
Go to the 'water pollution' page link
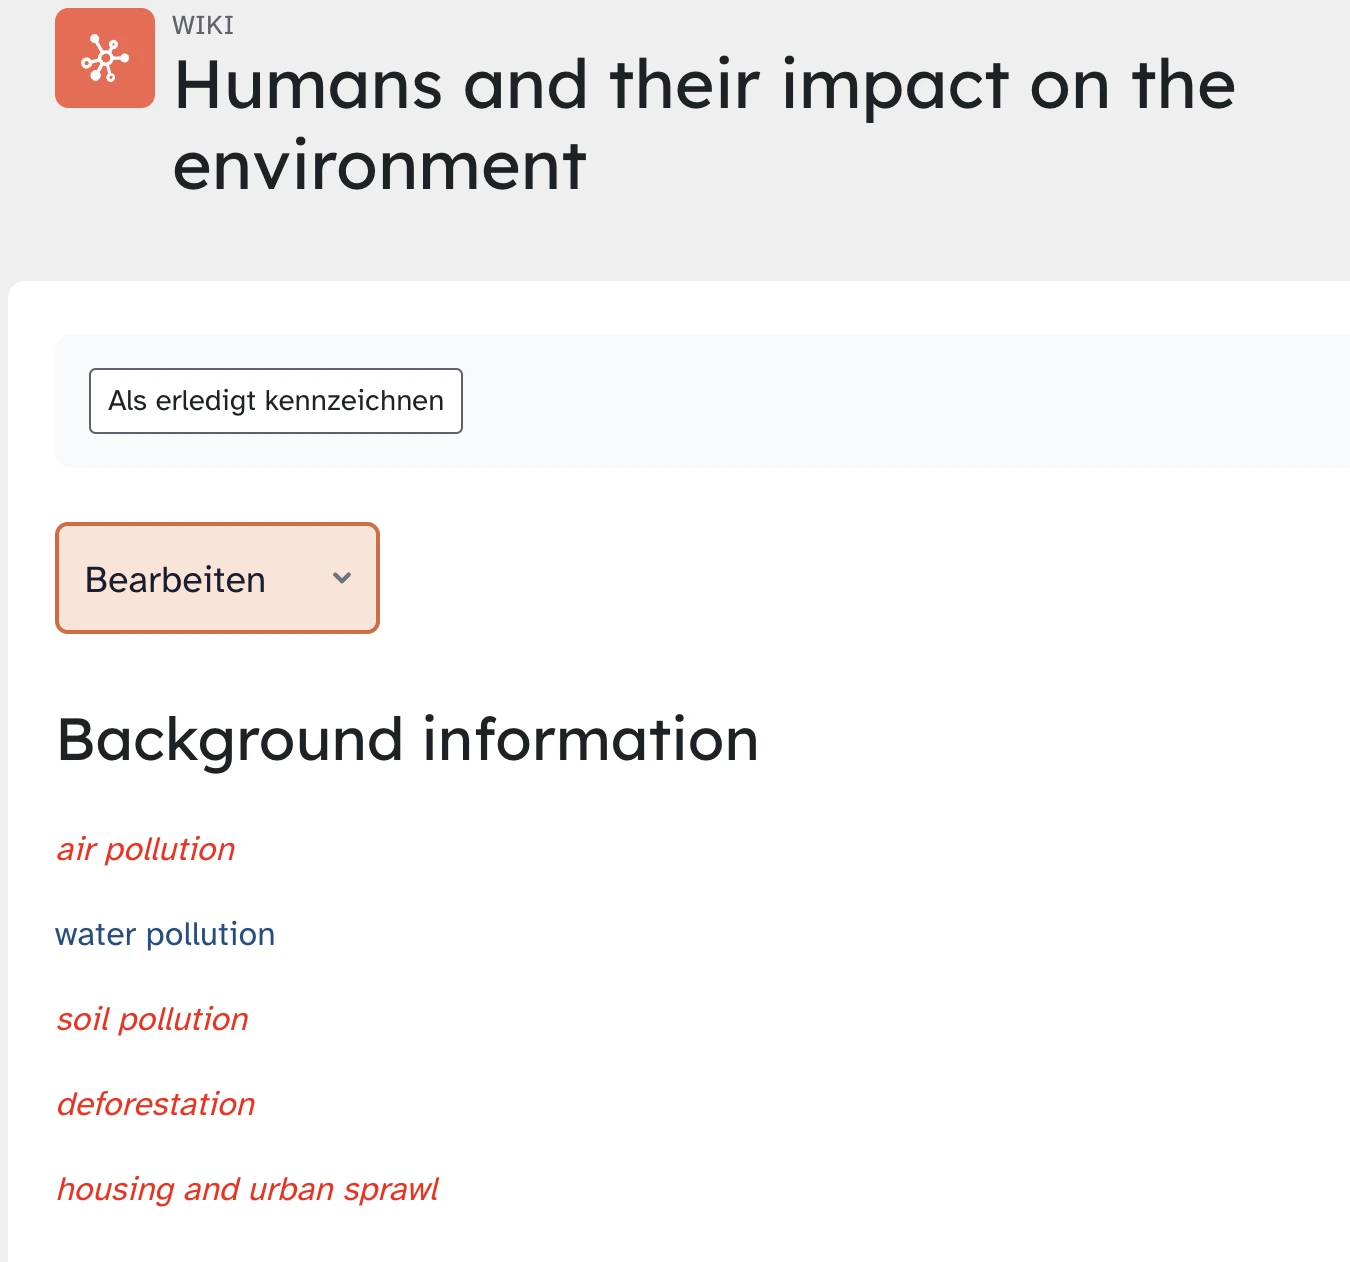[165, 934]
